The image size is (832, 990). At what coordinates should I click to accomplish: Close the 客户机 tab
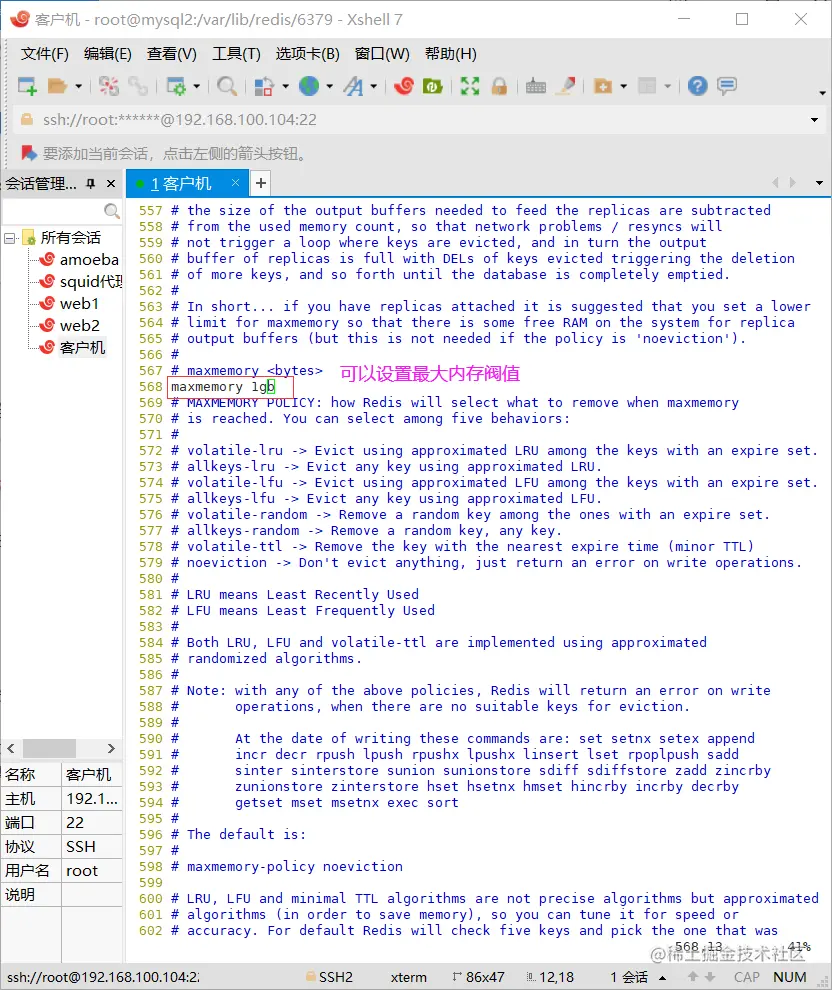(235, 182)
